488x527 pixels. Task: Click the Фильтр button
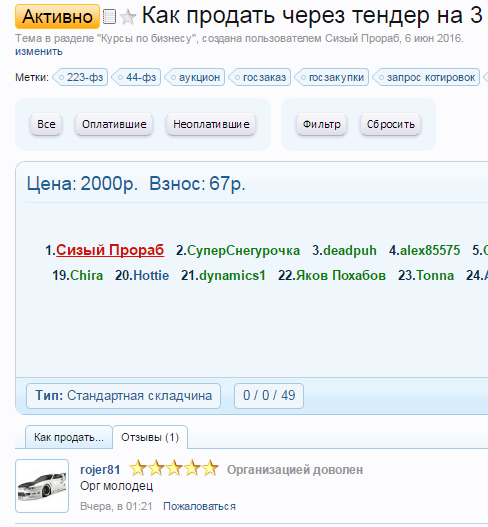coord(321,124)
